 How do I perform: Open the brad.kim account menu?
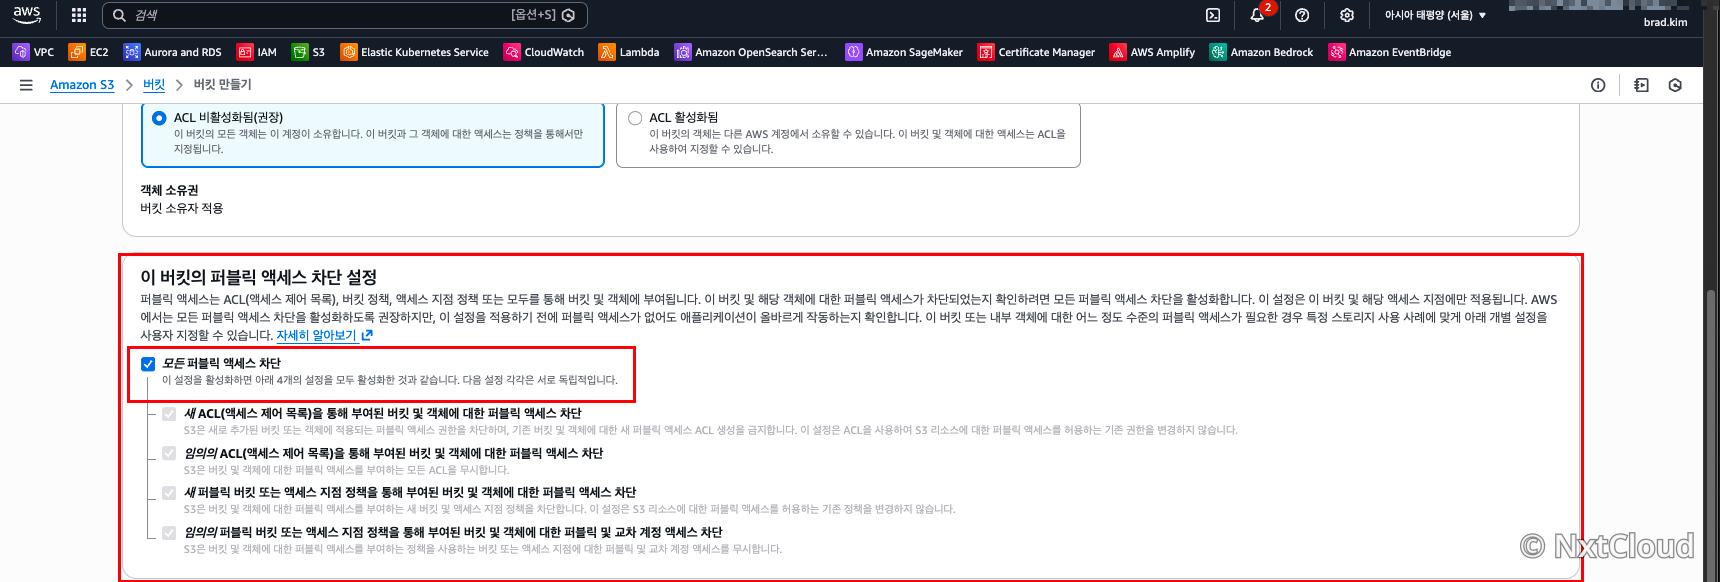pyautogui.click(x=1665, y=22)
